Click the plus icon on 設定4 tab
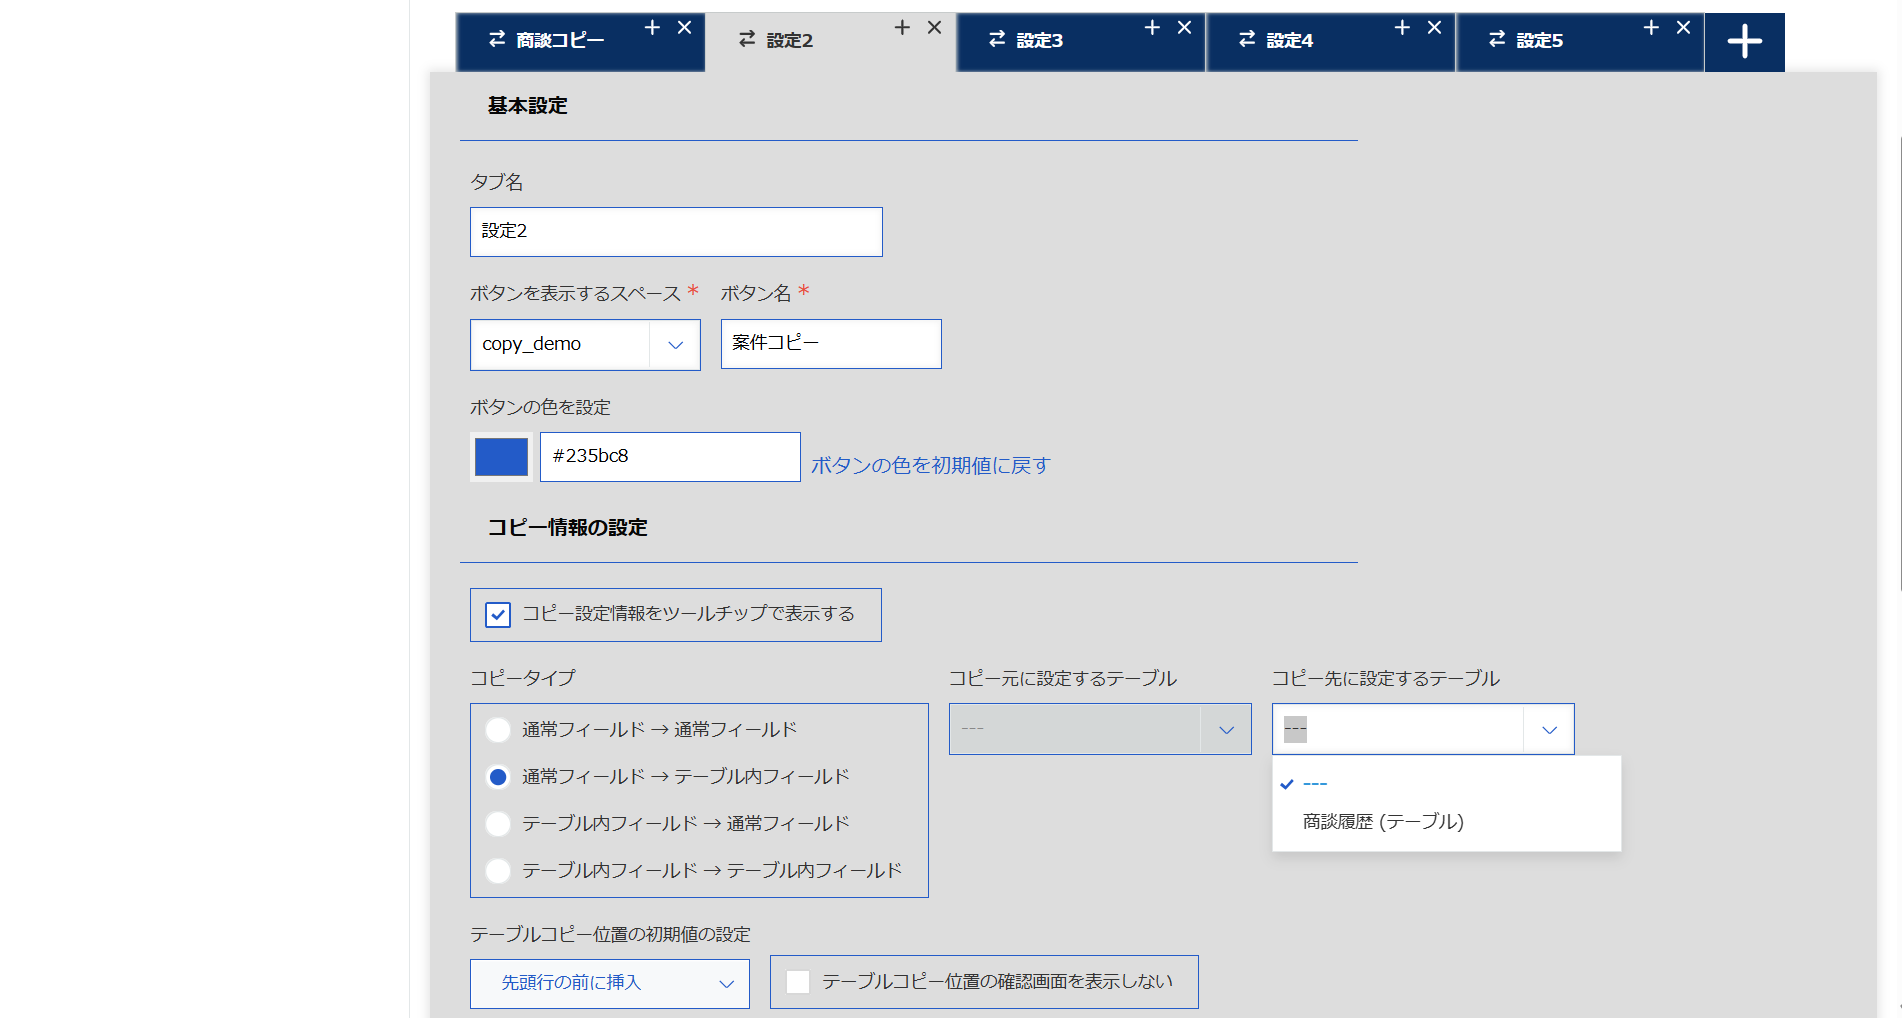Viewport: 1902px width, 1018px height. (x=1402, y=28)
